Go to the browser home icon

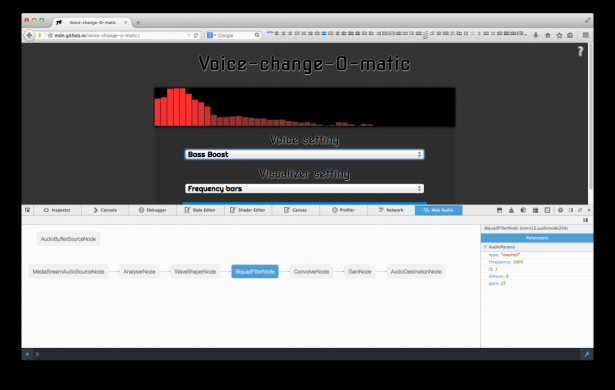[x=548, y=35]
